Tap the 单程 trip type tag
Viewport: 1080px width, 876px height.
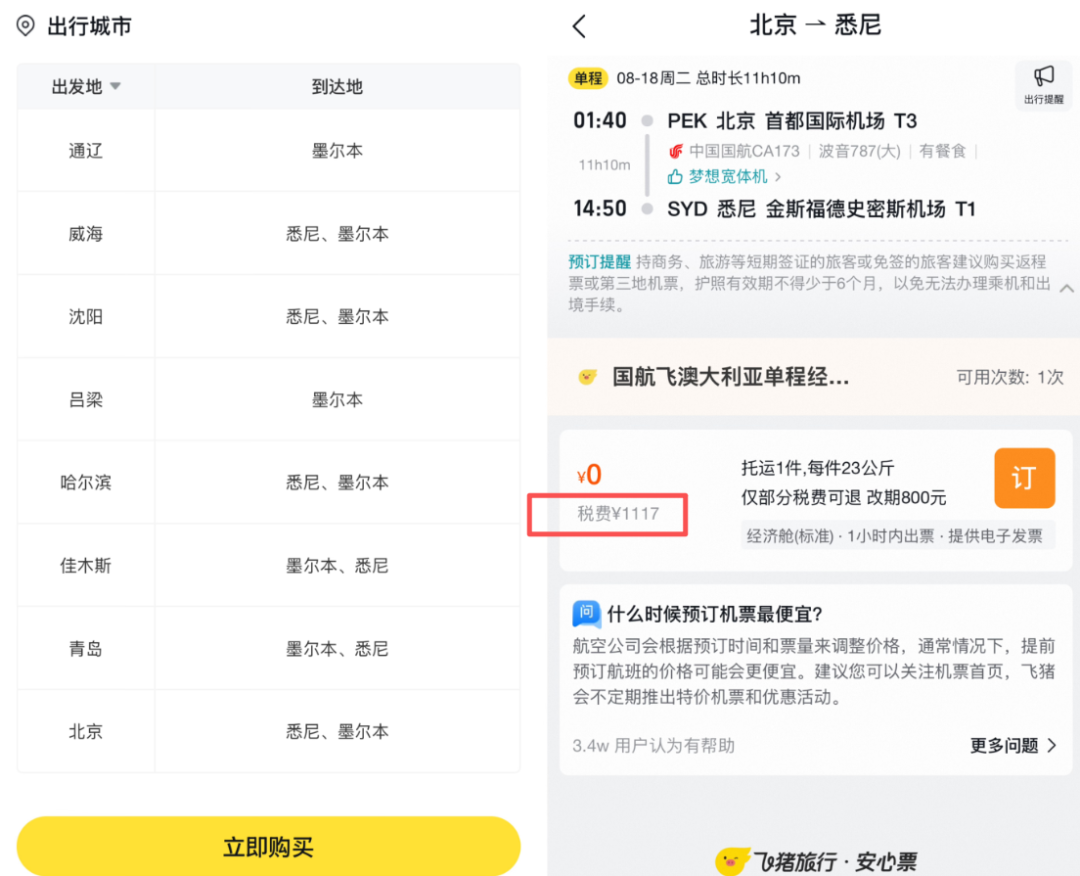pos(588,79)
